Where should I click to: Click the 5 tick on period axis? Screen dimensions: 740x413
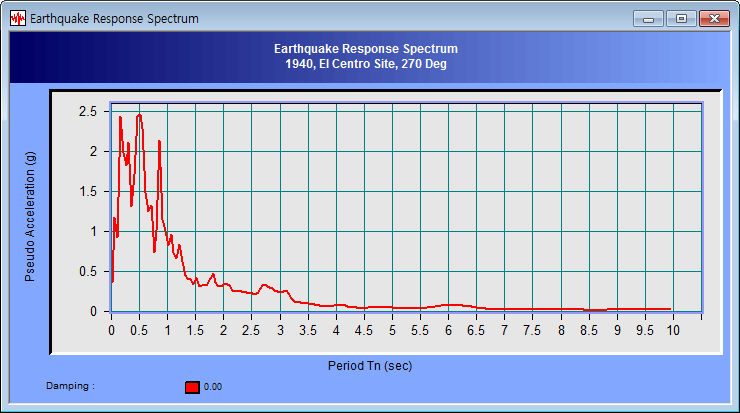(392, 331)
